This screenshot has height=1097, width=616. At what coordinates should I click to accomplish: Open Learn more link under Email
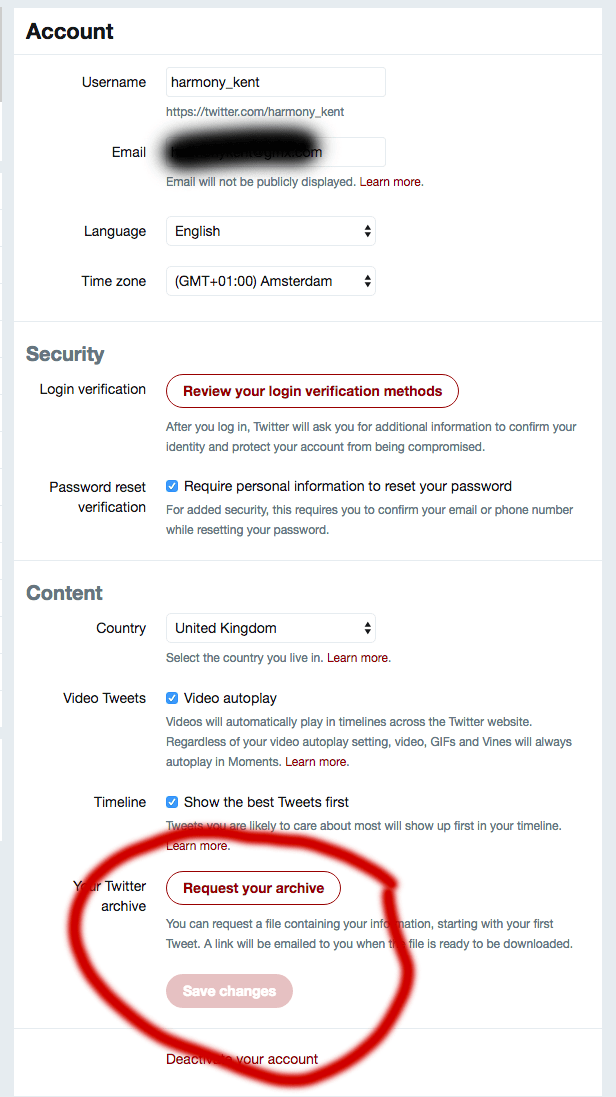[x=391, y=182]
